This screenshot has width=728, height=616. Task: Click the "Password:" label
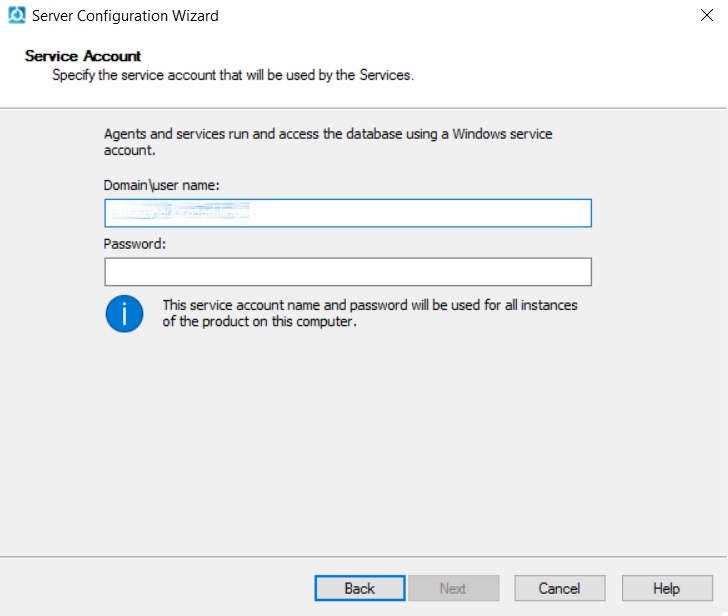[x=134, y=244]
